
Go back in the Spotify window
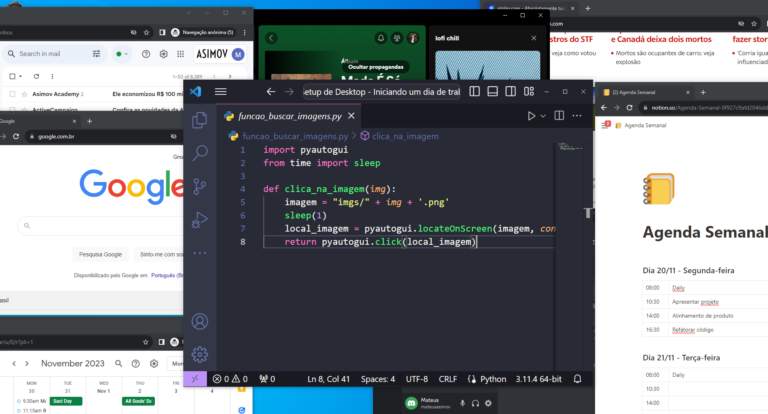[x=271, y=38]
